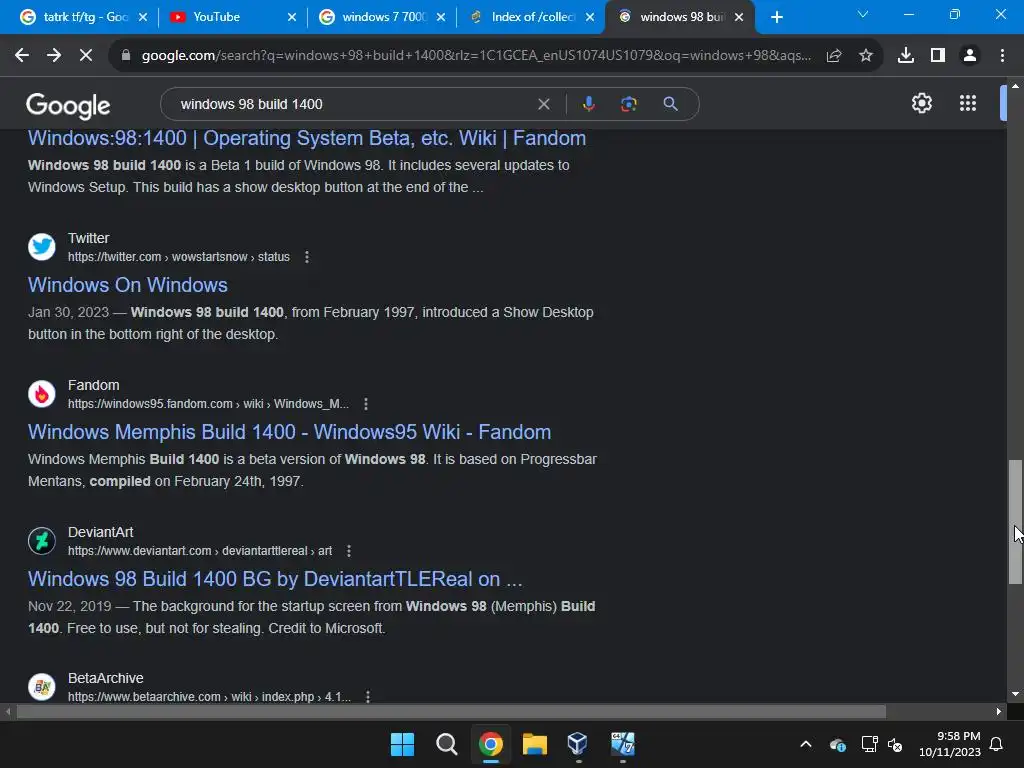Screen dimensions: 1024x768
Task: Click the Twitter result favicon
Action: point(42,247)
